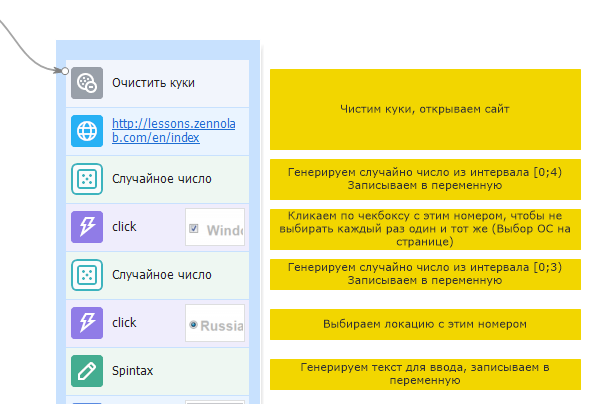Select the Russia radio button in the thumbnail
Image resolution: width=614 pixels, height=404 pixels.
[192, 325]
